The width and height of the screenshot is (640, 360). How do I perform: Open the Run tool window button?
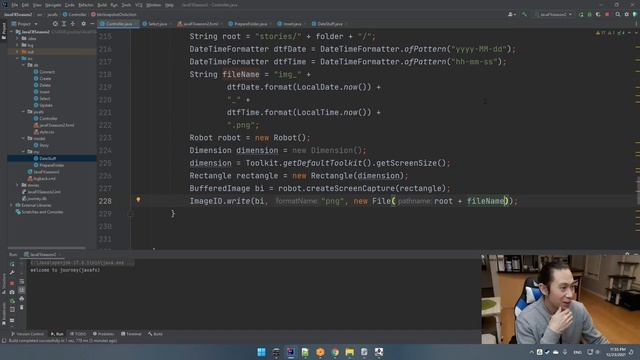point(57,334)
